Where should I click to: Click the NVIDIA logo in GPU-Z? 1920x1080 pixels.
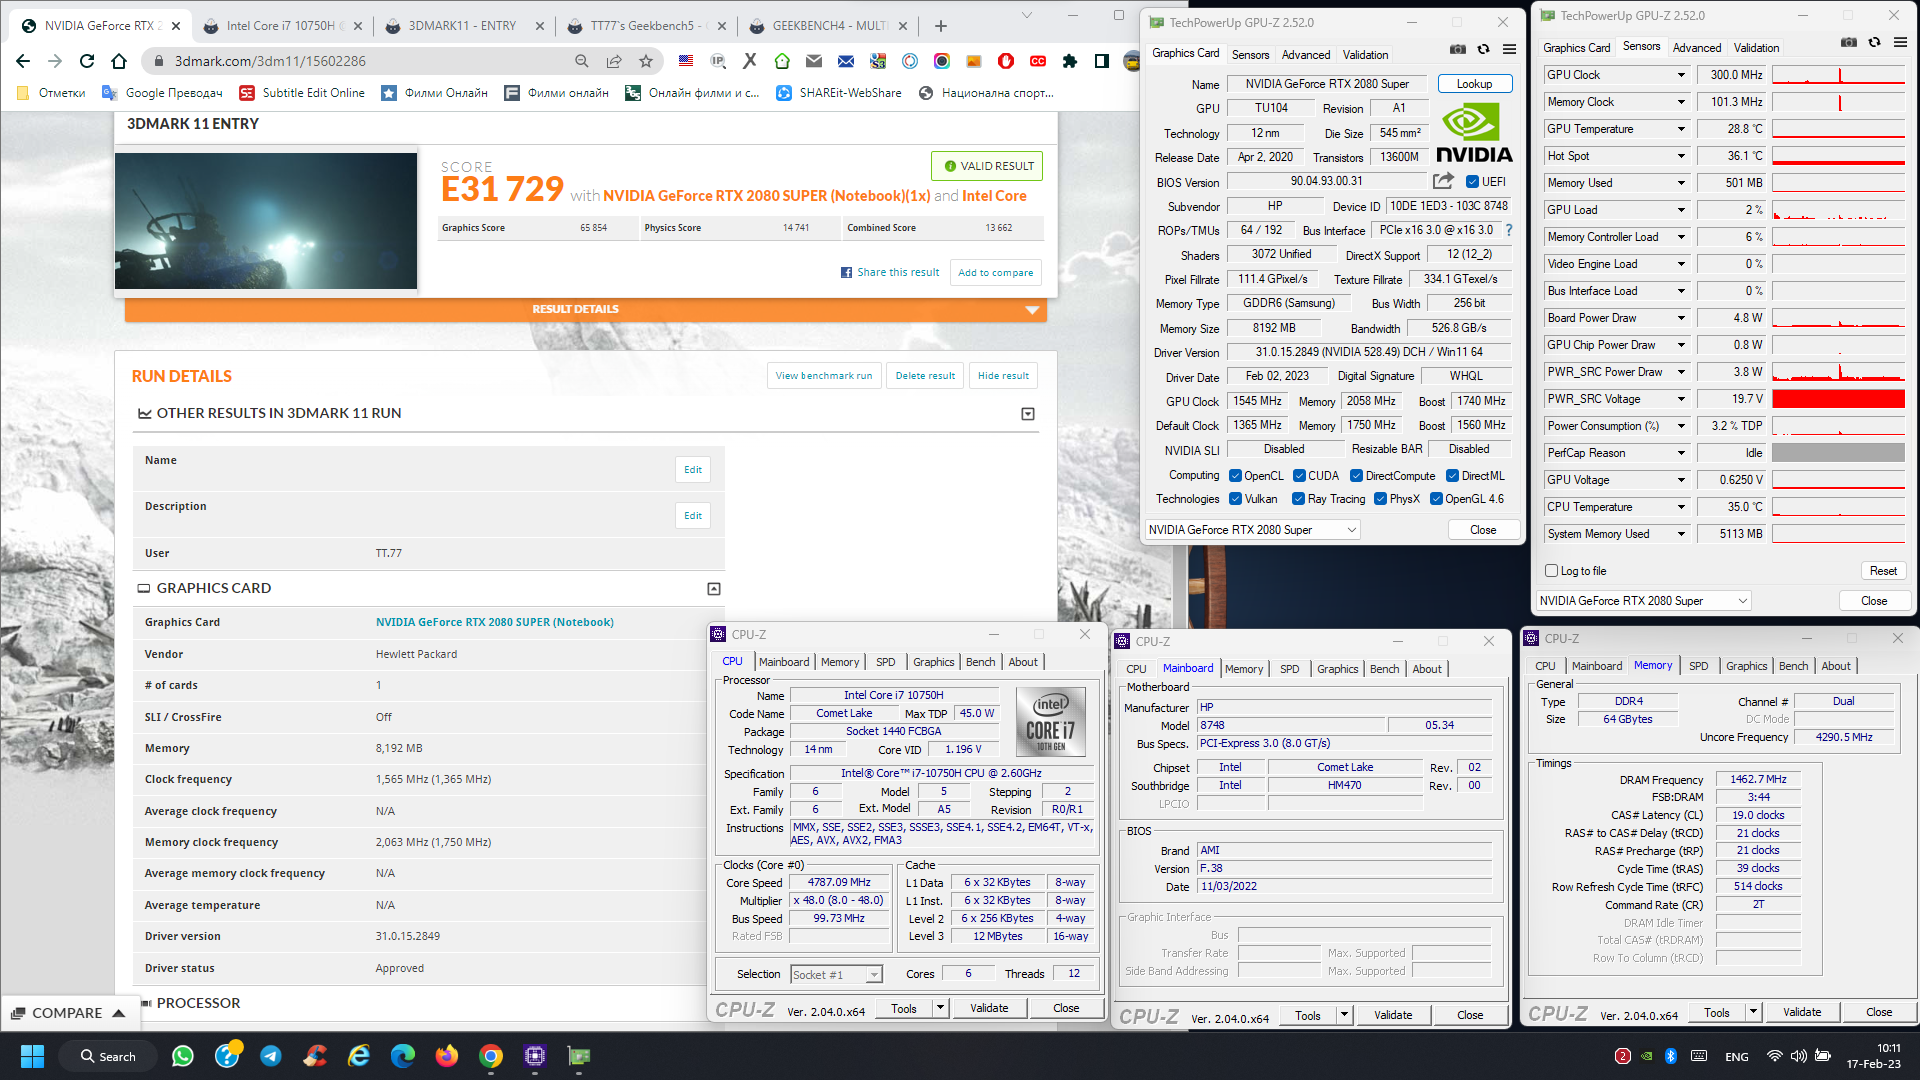pyautogui.click(x=1474, y=135)
